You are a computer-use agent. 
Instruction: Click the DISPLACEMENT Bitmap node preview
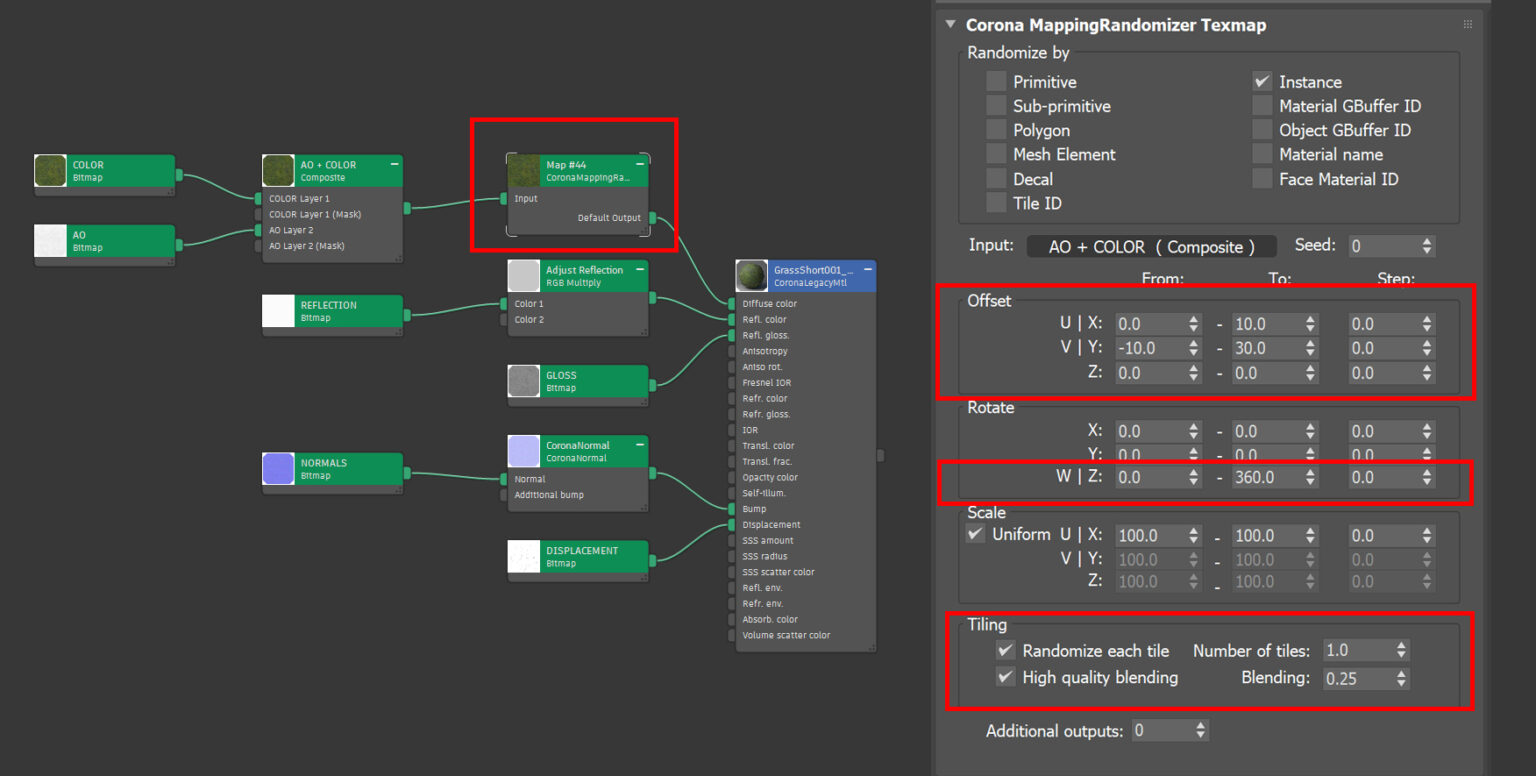523,556
